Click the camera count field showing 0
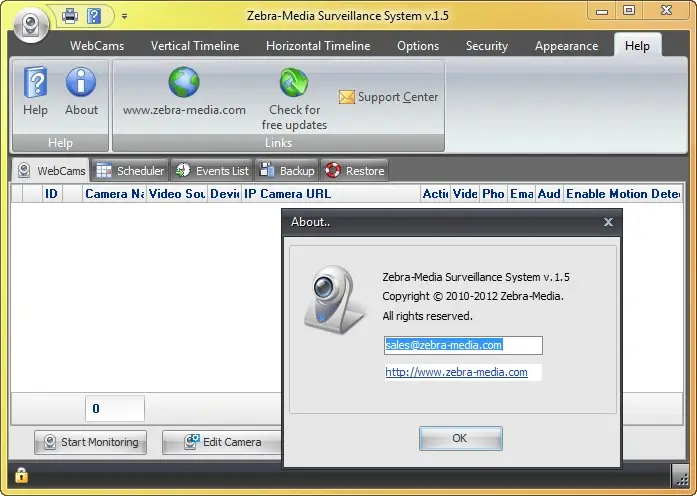This screenshot has height=496, width=697. click(115, 408)
